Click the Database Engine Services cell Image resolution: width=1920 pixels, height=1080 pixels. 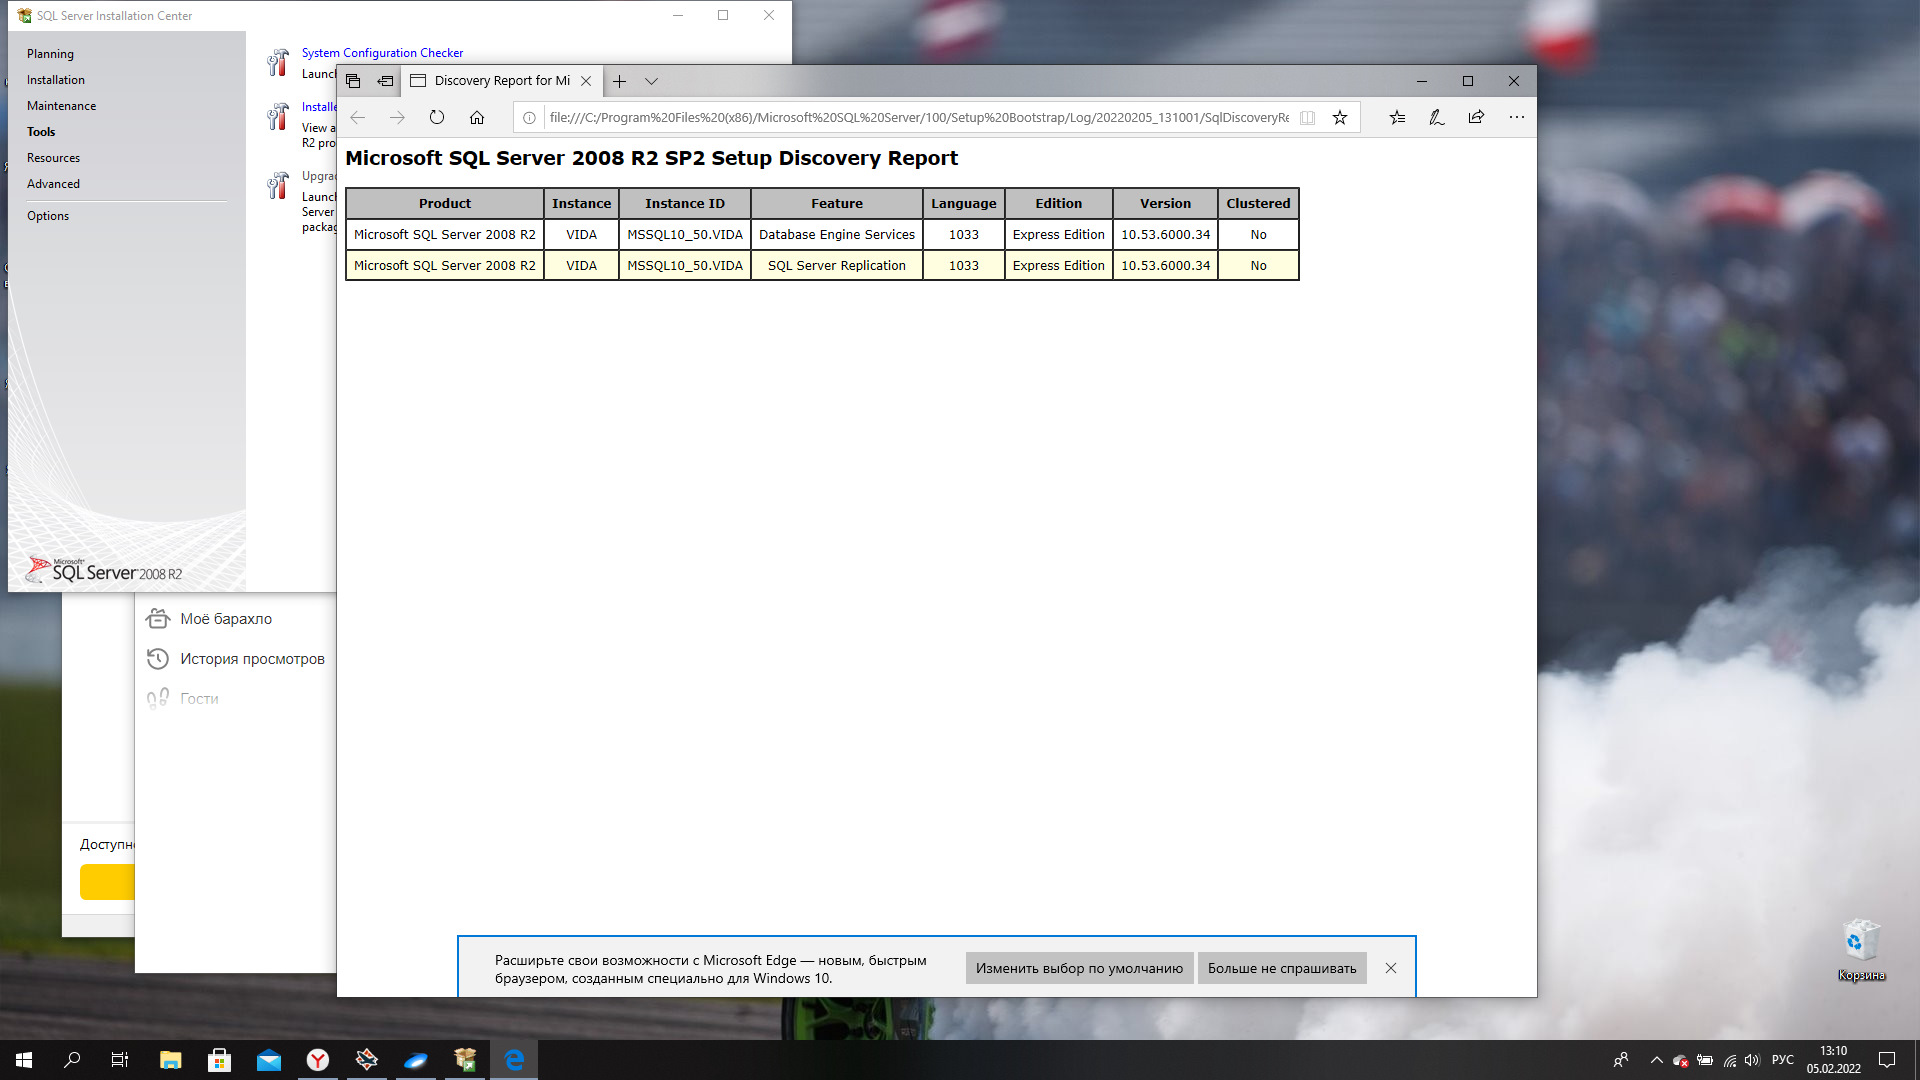coord(837,235)
